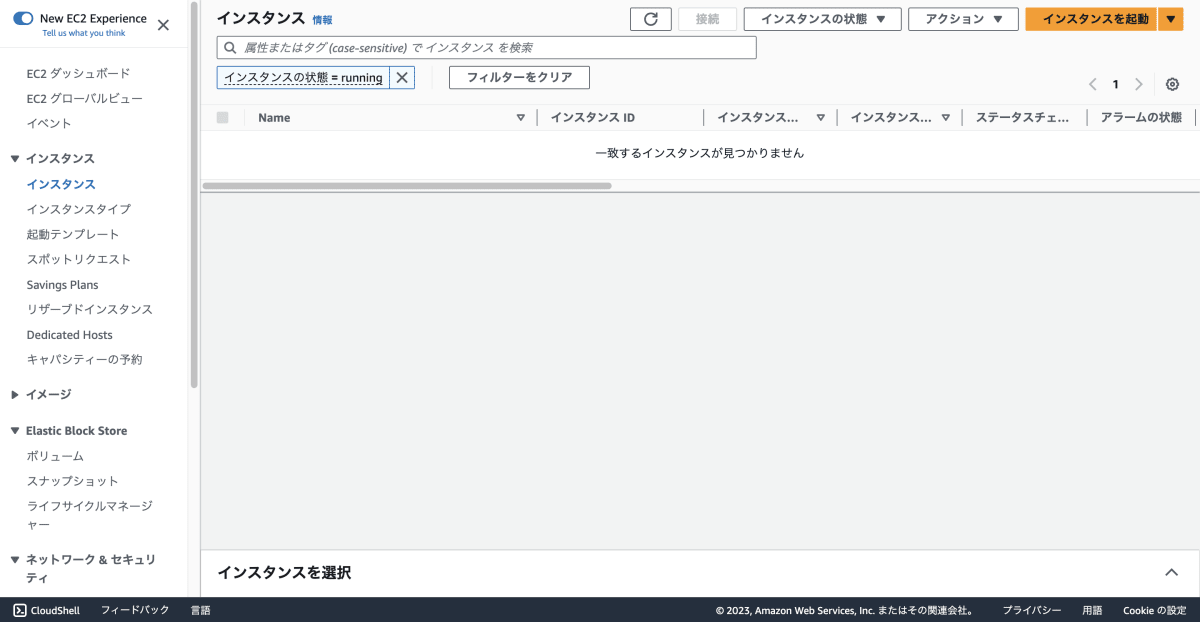The height and width of the screenshot is (622, 1200).
Task: Open 起動テンプレート in sidebar
Action: click(x=73, y=234)
